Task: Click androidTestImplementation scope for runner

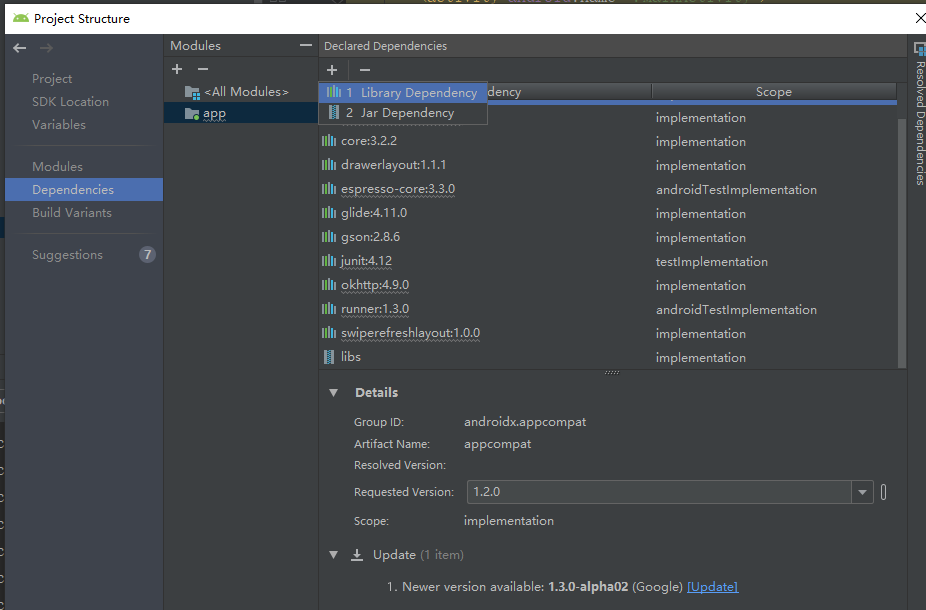Action: [736, 309]
